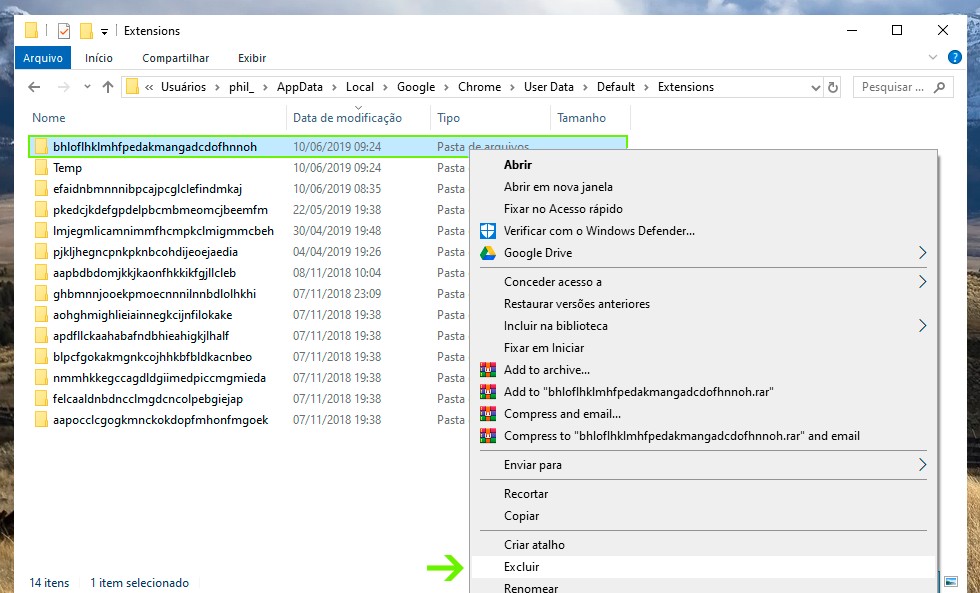Expand the ribbon with the chevron near Help
Viewport: 980px width, 593px height.
[935, 58]
